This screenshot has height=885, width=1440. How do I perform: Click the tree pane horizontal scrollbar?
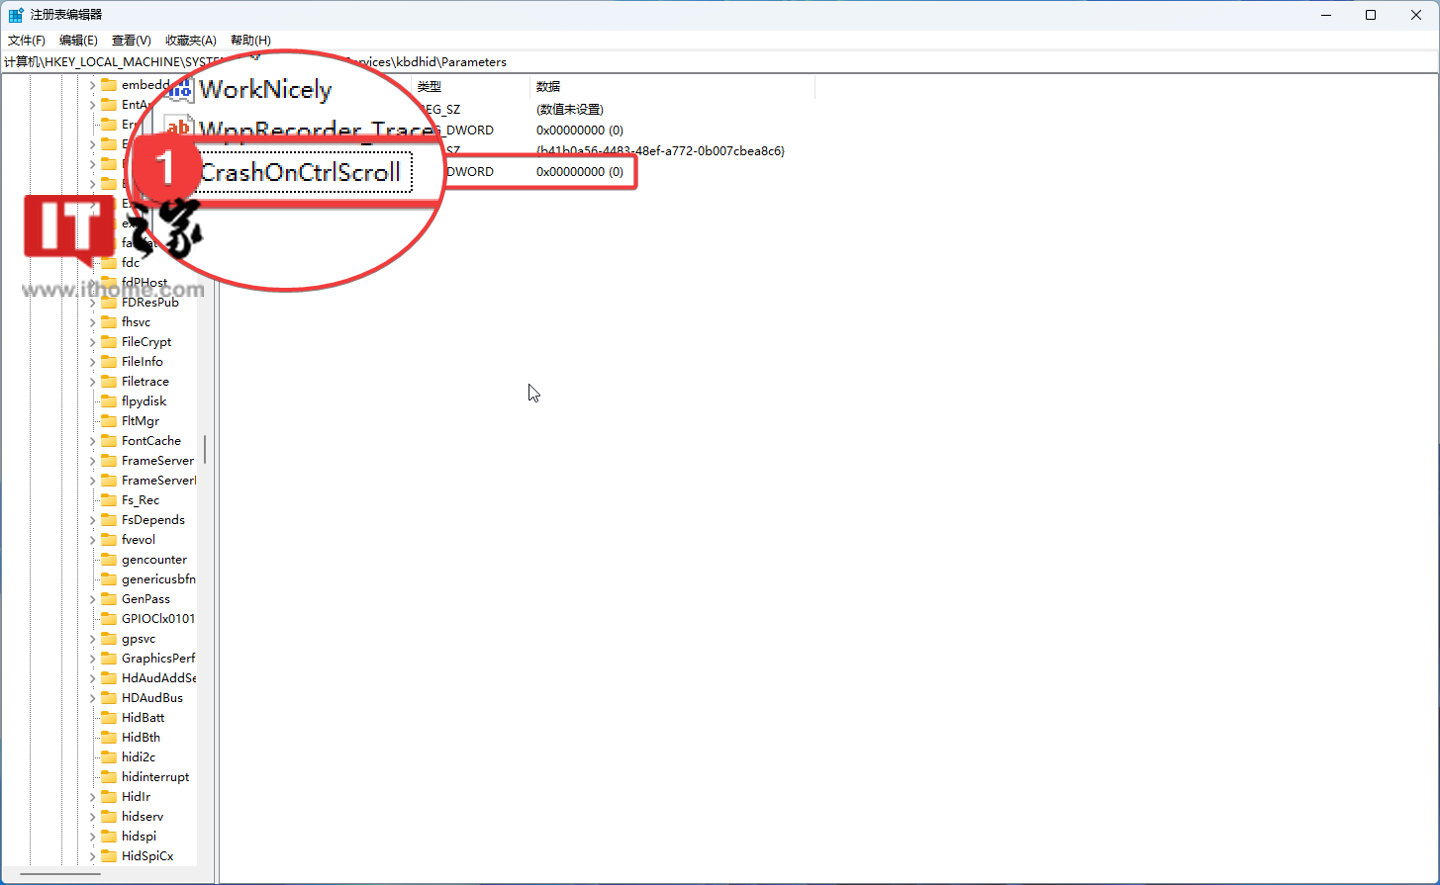click(x=60, y=874)
